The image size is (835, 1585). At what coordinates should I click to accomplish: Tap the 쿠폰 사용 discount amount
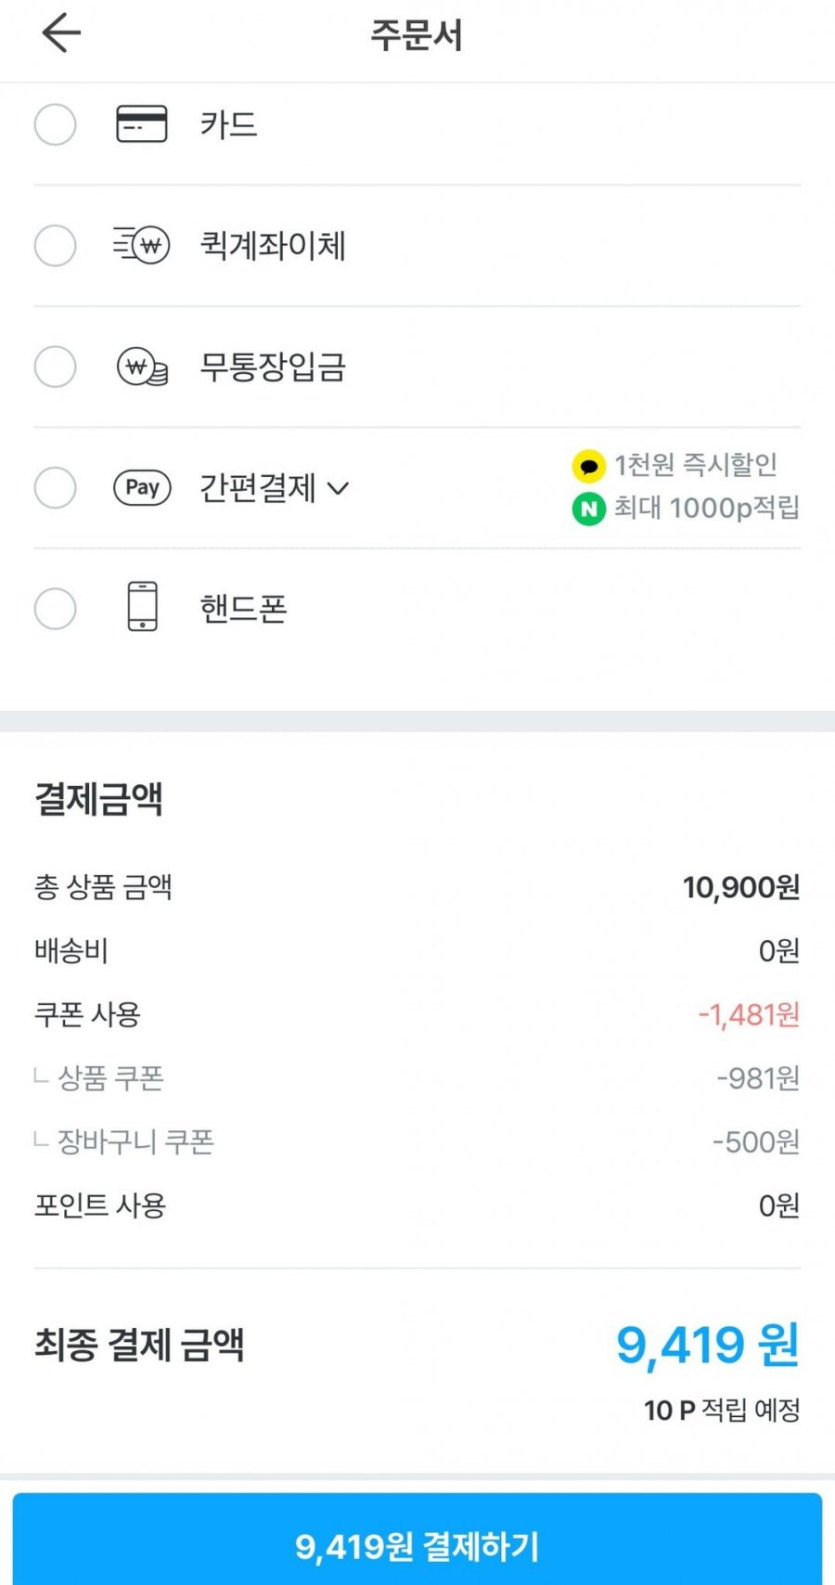(x=749, y=1015)
